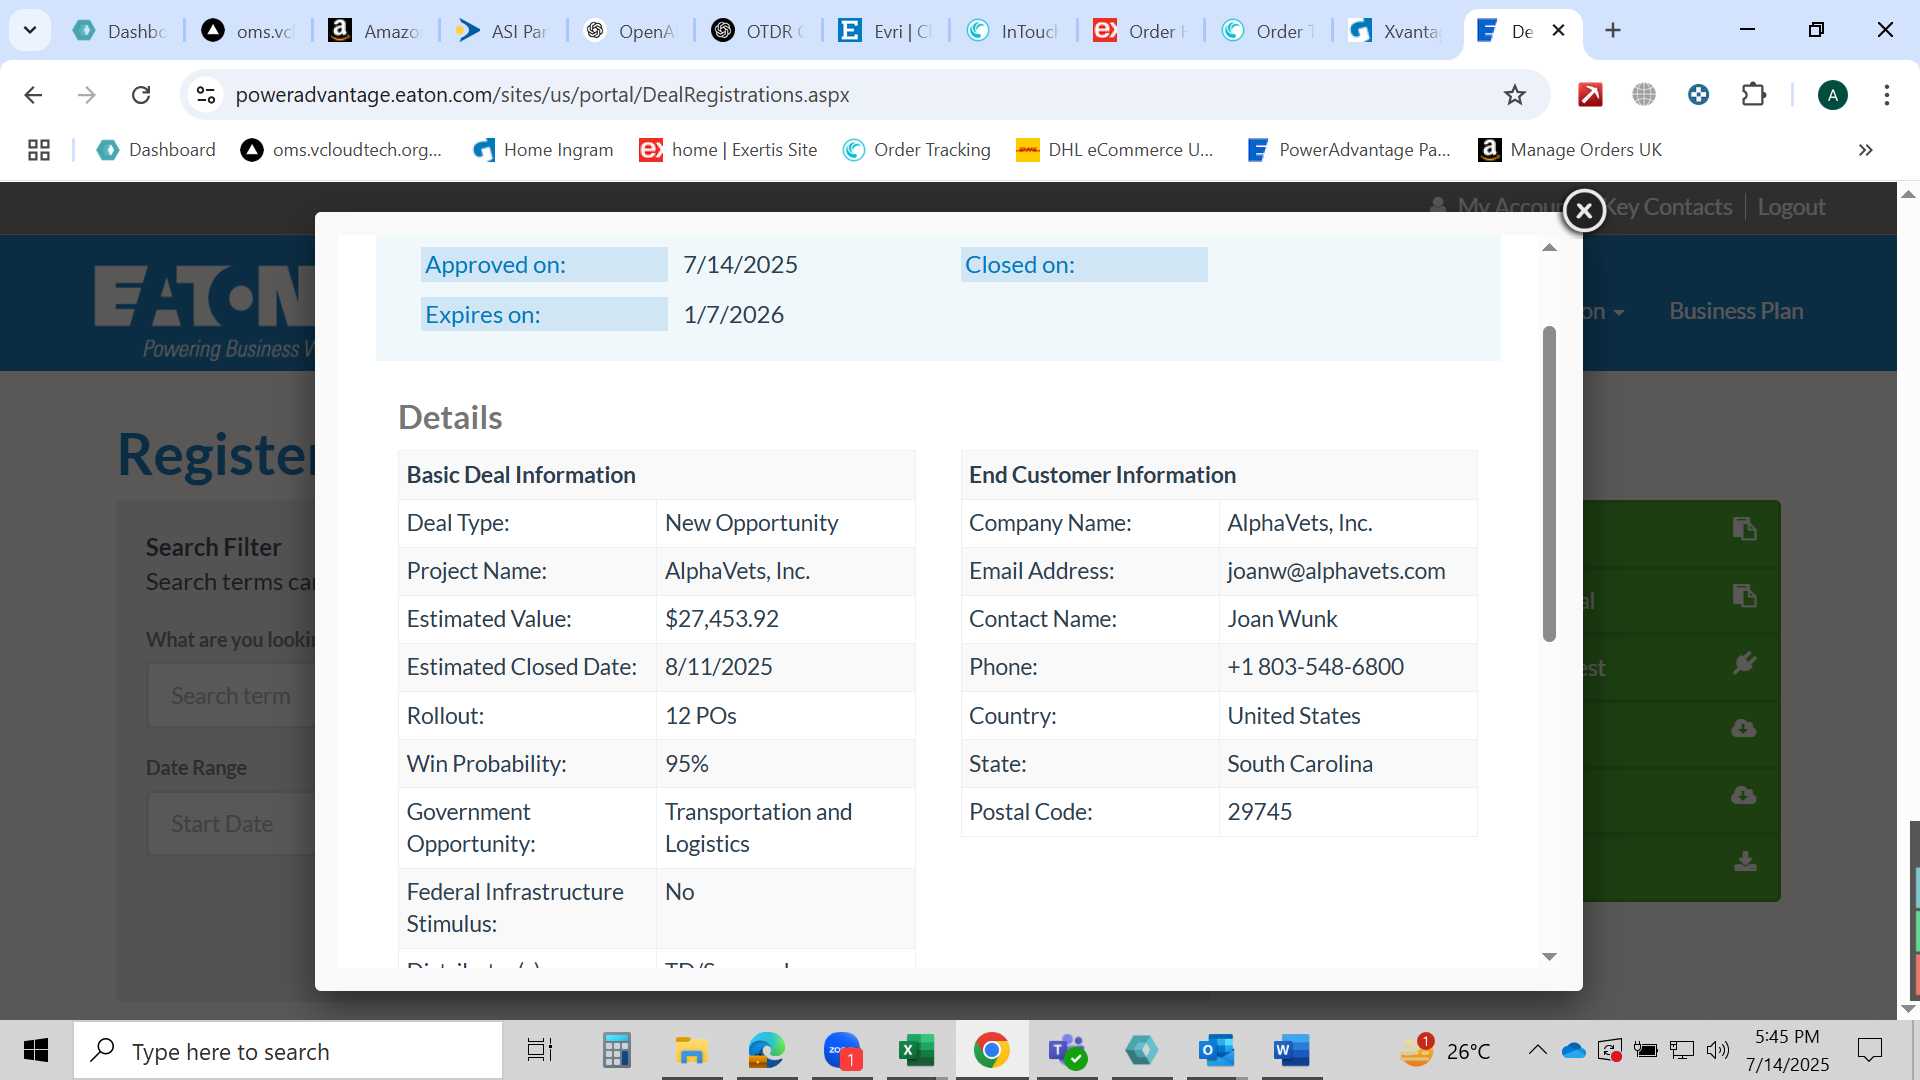
Task: Click the lower cloud download icon
Action: (1744, 795)
